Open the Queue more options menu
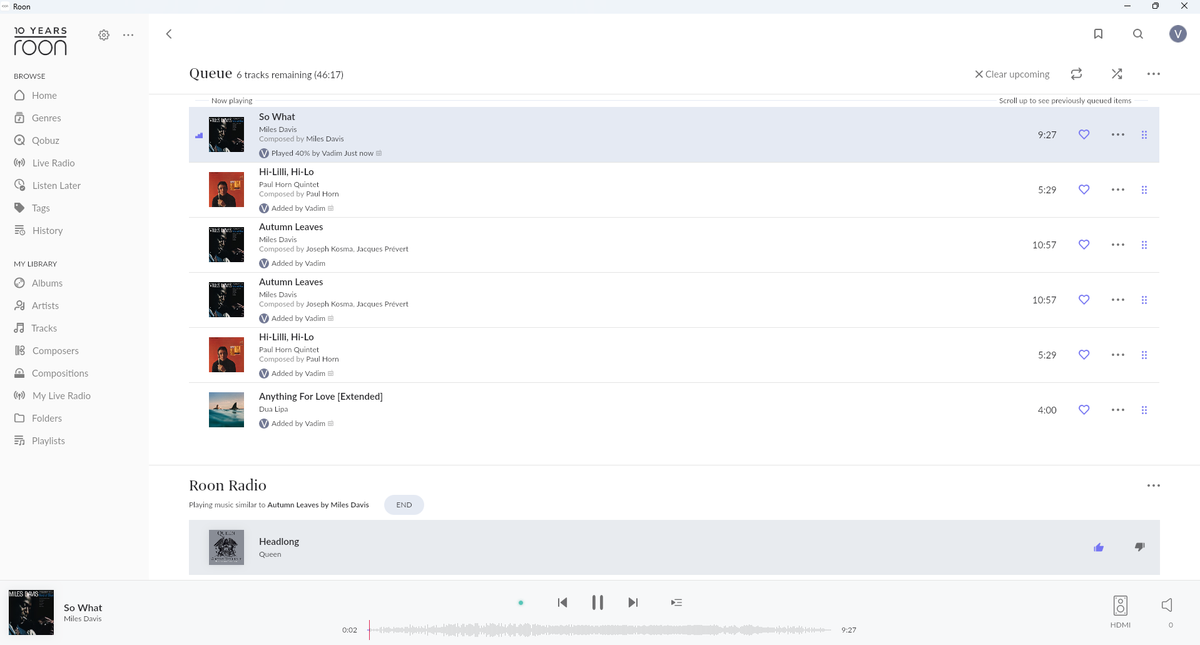 pos(1153,74)
